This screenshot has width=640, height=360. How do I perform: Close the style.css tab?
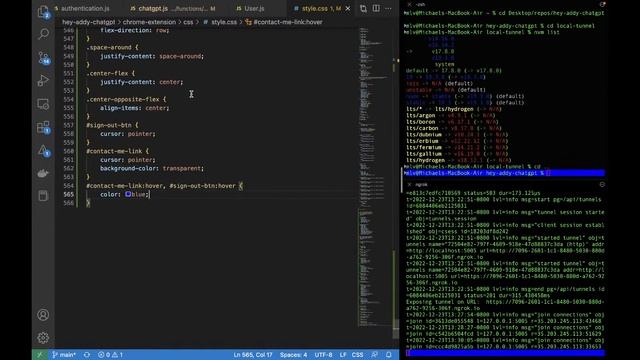point(348,9)
